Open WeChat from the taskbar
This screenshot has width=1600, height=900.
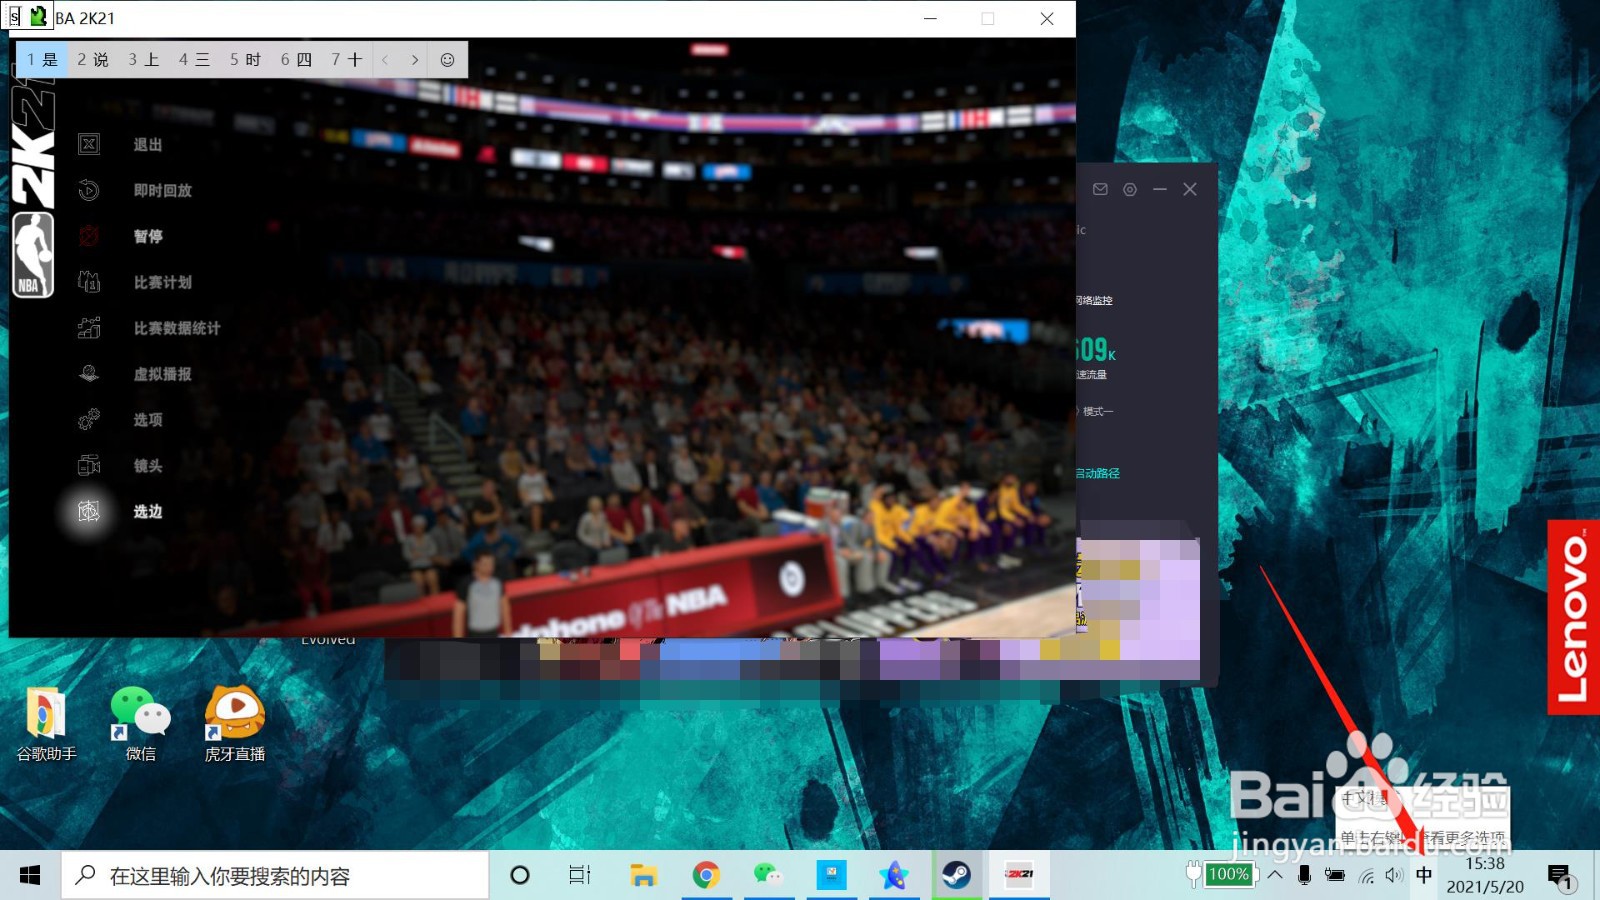(x=768, y=876)
